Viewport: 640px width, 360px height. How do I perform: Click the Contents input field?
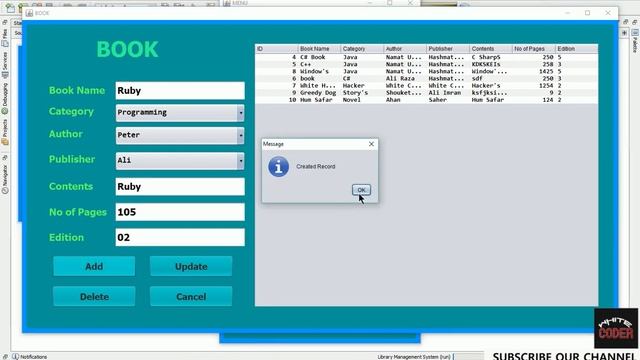[180, 187]
